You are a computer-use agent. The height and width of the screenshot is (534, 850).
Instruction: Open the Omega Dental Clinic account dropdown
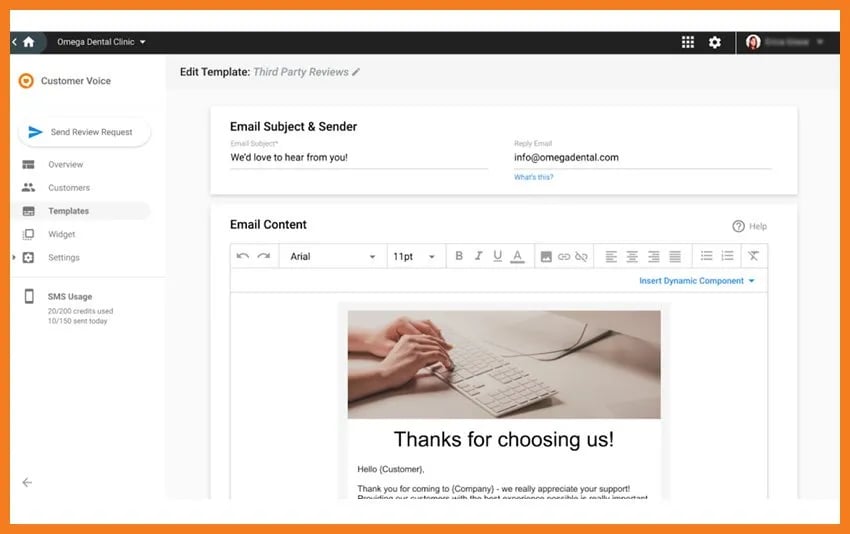coord(102,42)
